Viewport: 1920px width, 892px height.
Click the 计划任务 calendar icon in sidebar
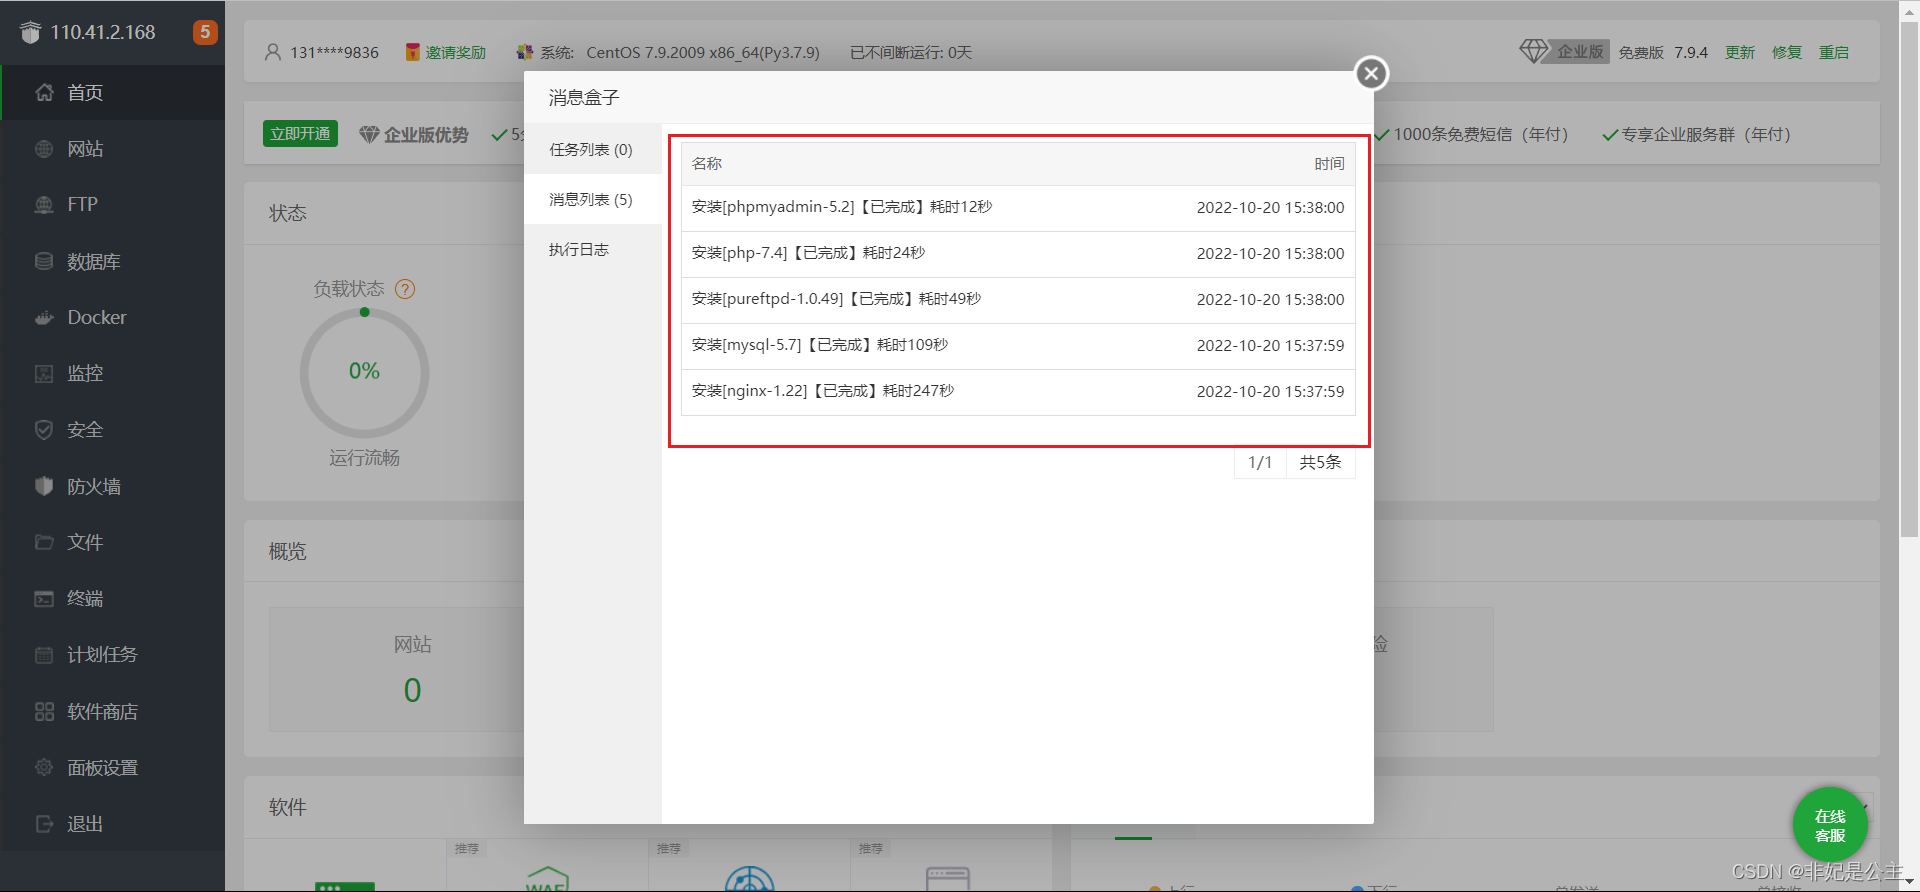point(44,655)
